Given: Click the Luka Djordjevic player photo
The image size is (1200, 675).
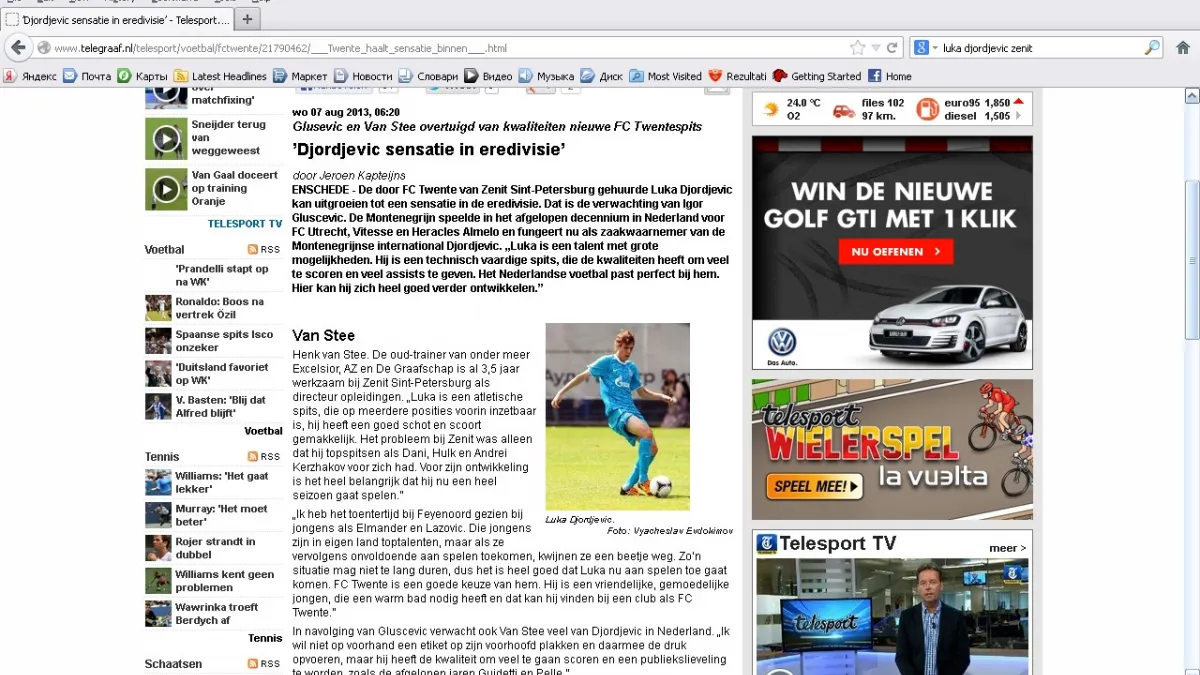Looking at the screenshot, I should [617, 417].
